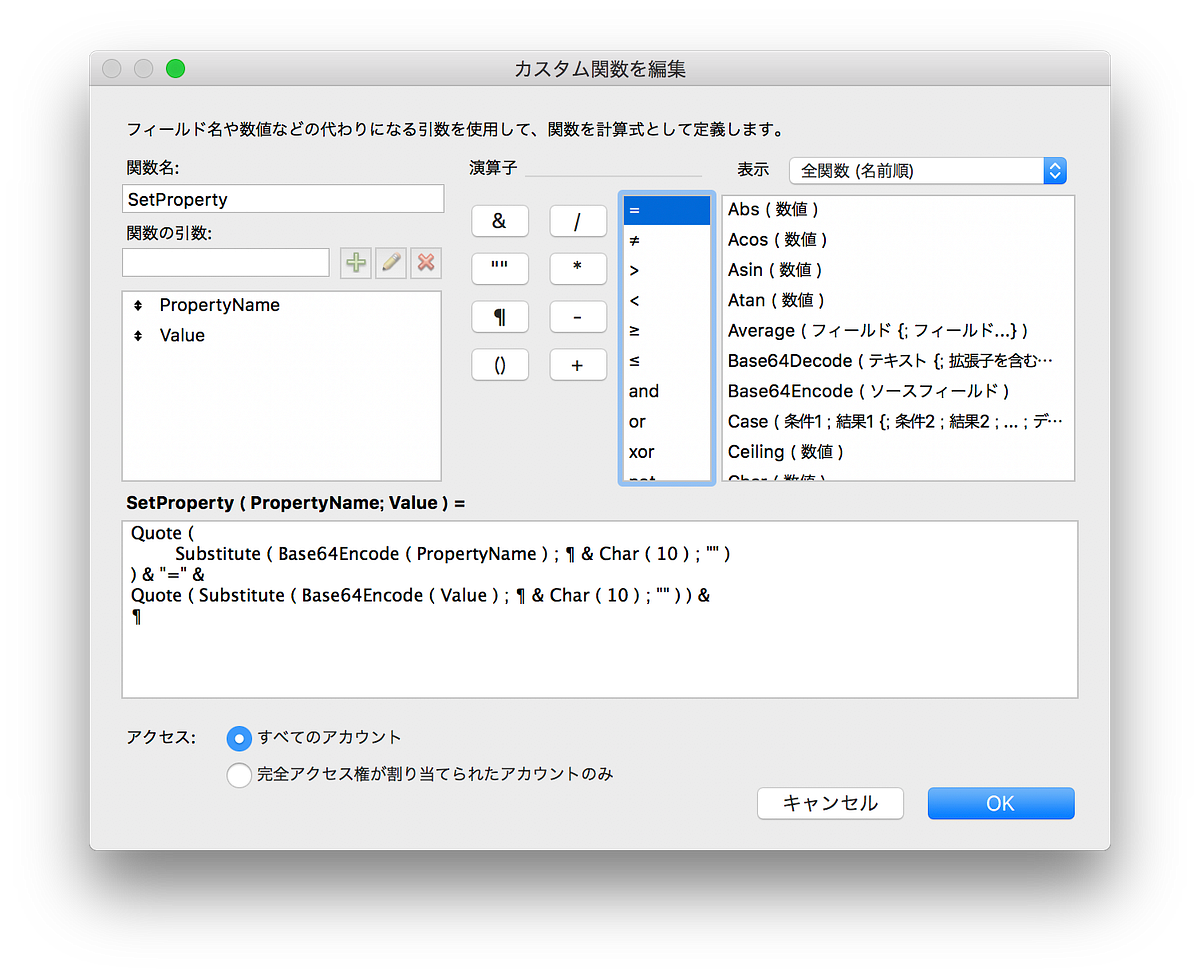Insert quotation marks with the "" operator button
The image size is (1200, 978).
click(500, 268)
